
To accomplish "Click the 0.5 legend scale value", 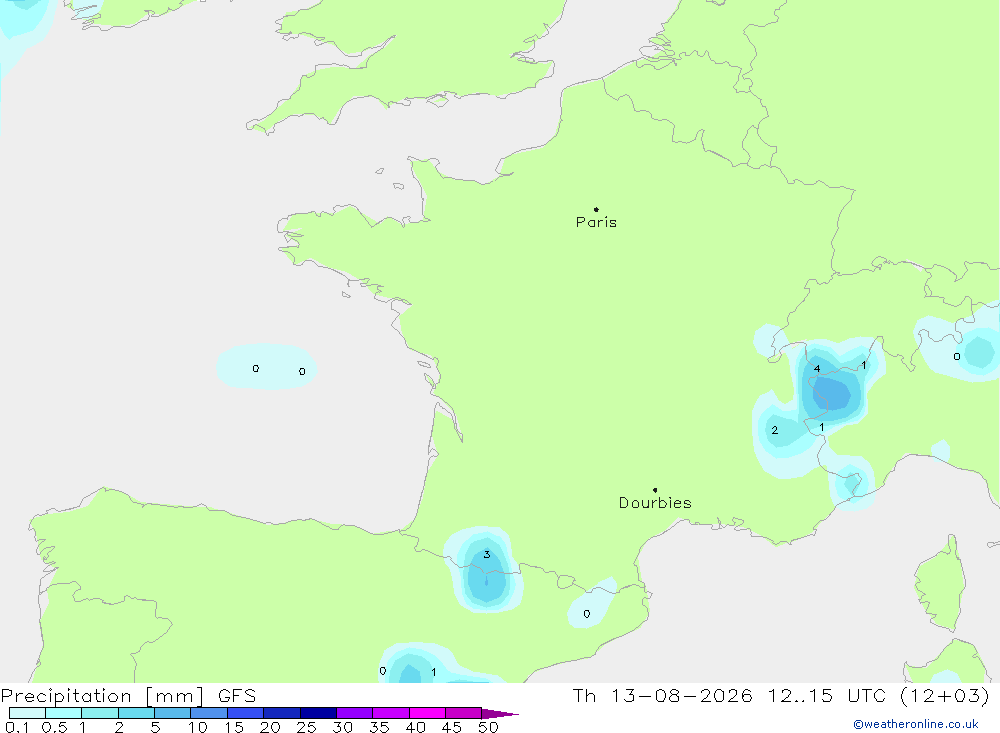I will click(x=54, y=727).
